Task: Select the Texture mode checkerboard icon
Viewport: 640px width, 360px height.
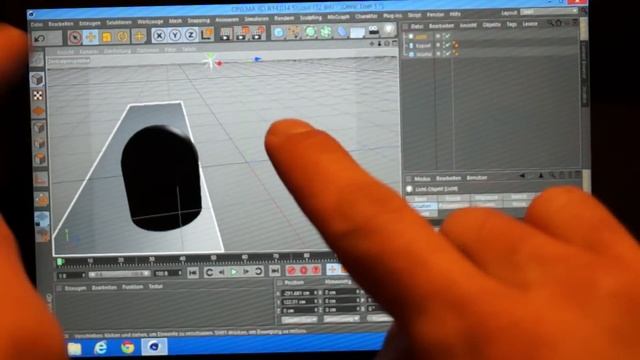Action: (x=38, y=96)
